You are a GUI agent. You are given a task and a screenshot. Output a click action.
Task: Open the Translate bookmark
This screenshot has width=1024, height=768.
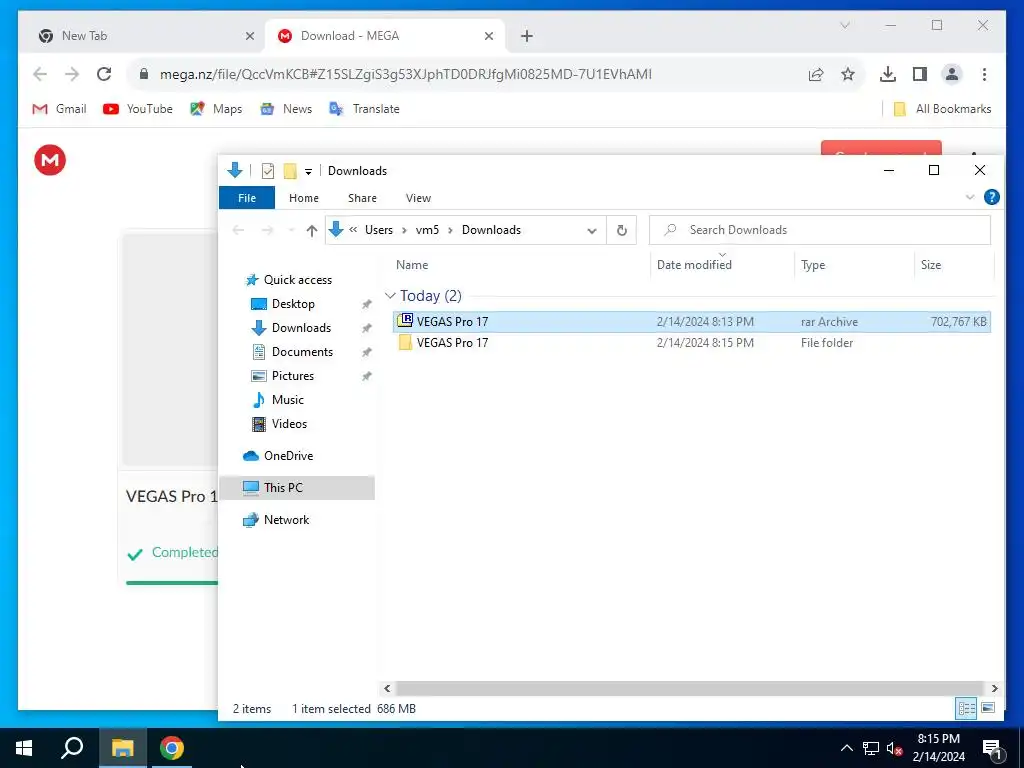coord(364,109)
